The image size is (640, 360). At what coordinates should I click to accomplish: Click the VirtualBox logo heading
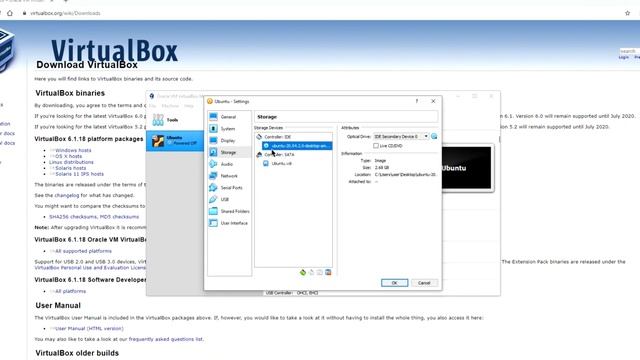[x=114, y=50]
